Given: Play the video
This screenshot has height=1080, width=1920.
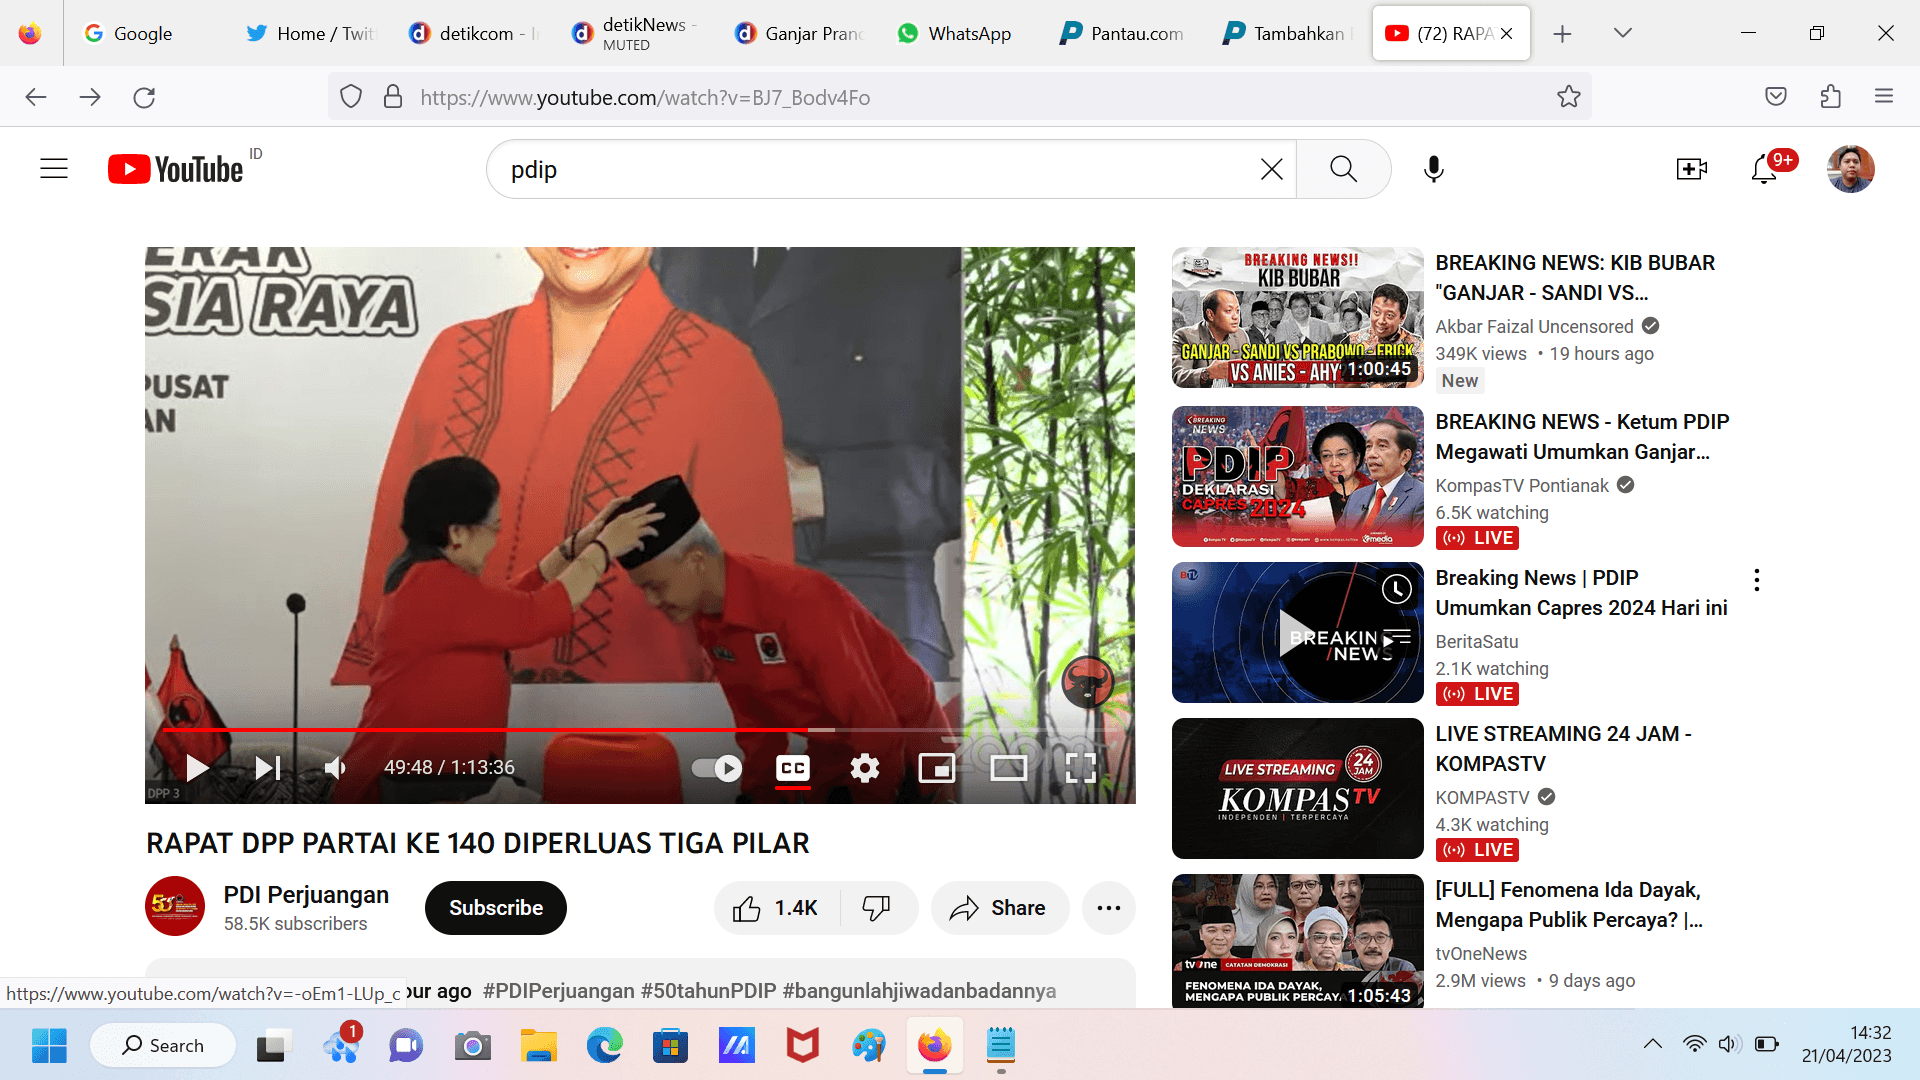Looking at the screenshot, I should 197,768.
